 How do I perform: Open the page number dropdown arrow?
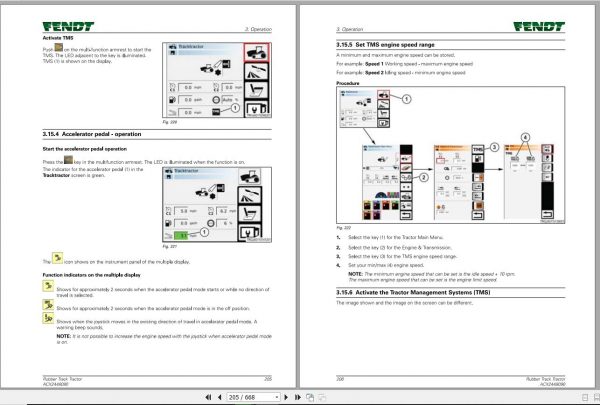coord(277,397)
